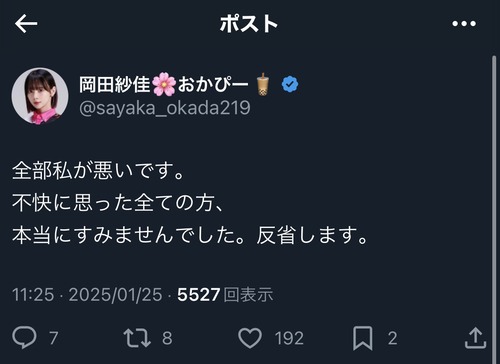The width and height of the screenshot is (500, 364).
Task: Open the profile avatar photo
Action: click(40, 96)
